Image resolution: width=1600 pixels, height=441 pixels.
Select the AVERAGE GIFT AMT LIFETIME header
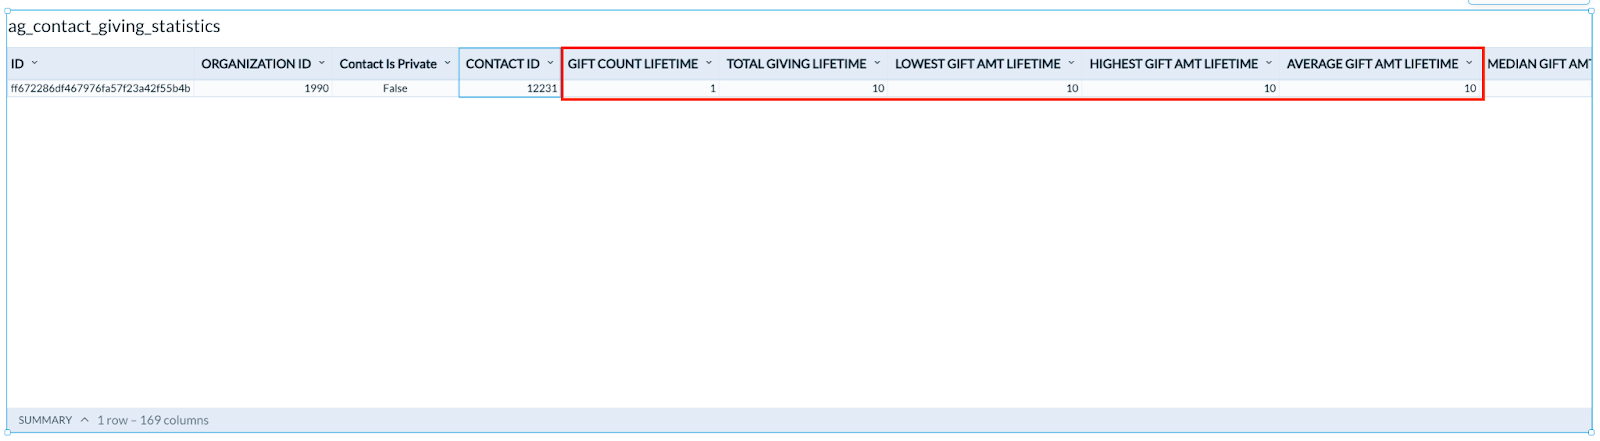coord(1380,64)
